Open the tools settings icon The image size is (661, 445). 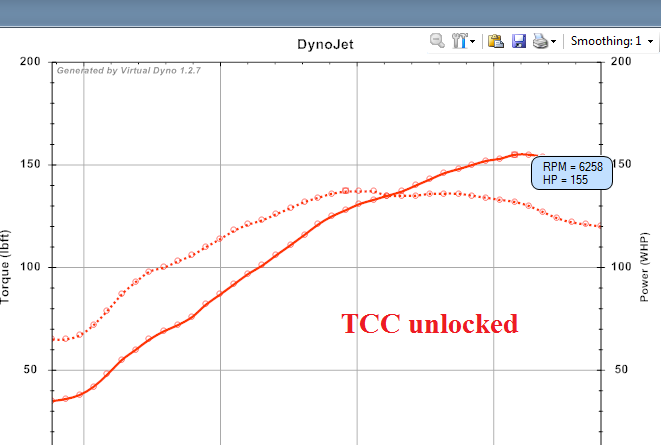[459, 41]
